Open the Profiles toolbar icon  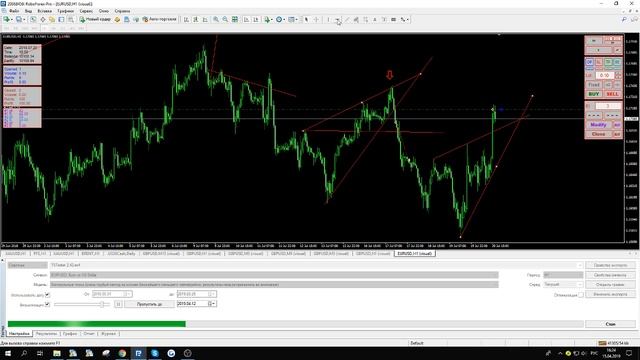pyautogui.click(x=19, y=19)
